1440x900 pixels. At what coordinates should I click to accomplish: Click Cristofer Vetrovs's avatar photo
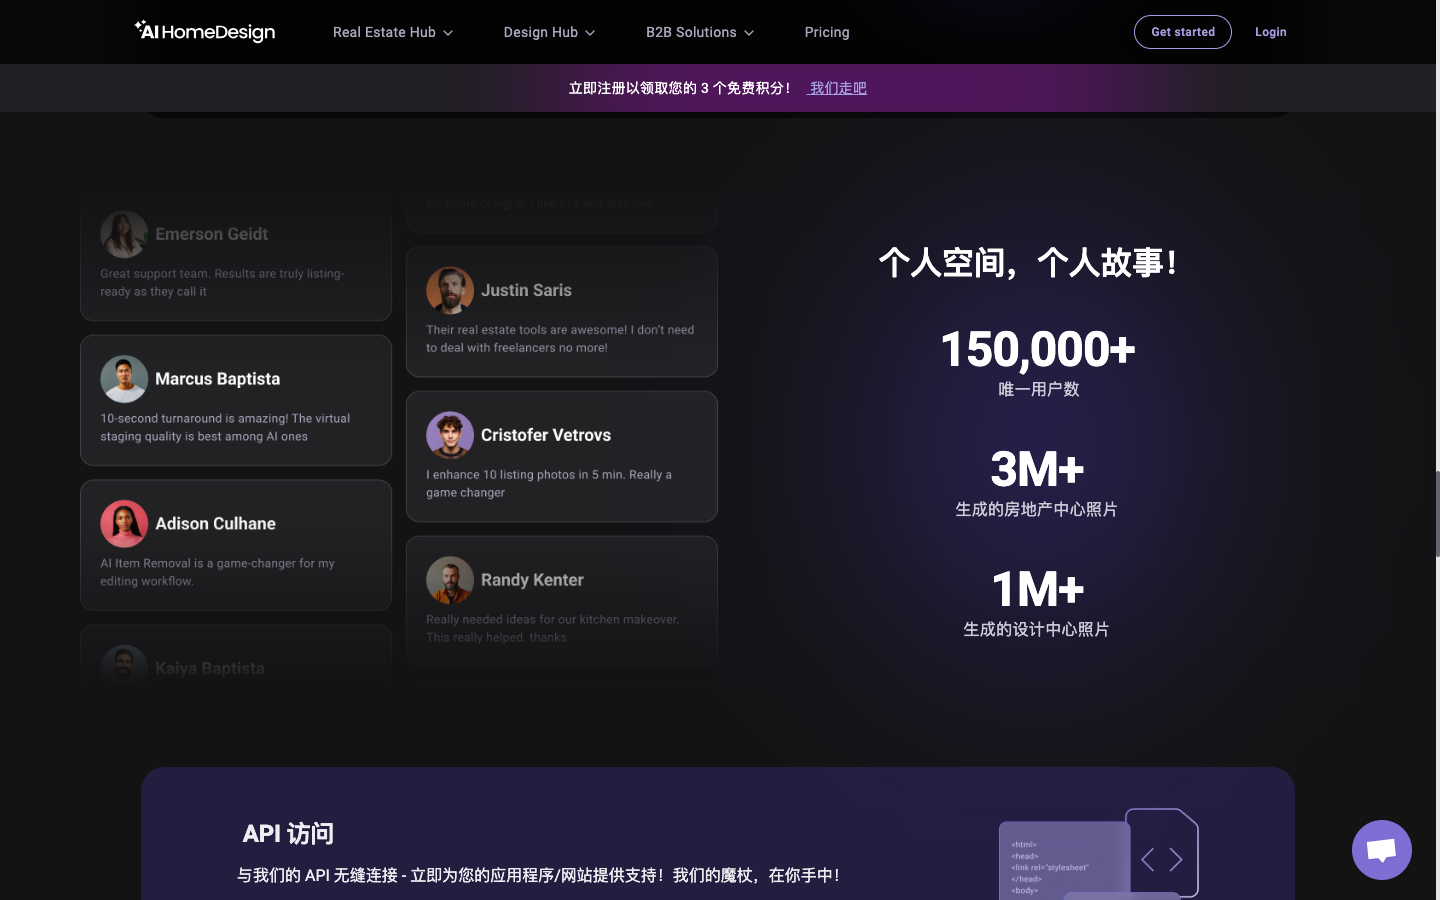pyautogui.click(x=450, y=435)
